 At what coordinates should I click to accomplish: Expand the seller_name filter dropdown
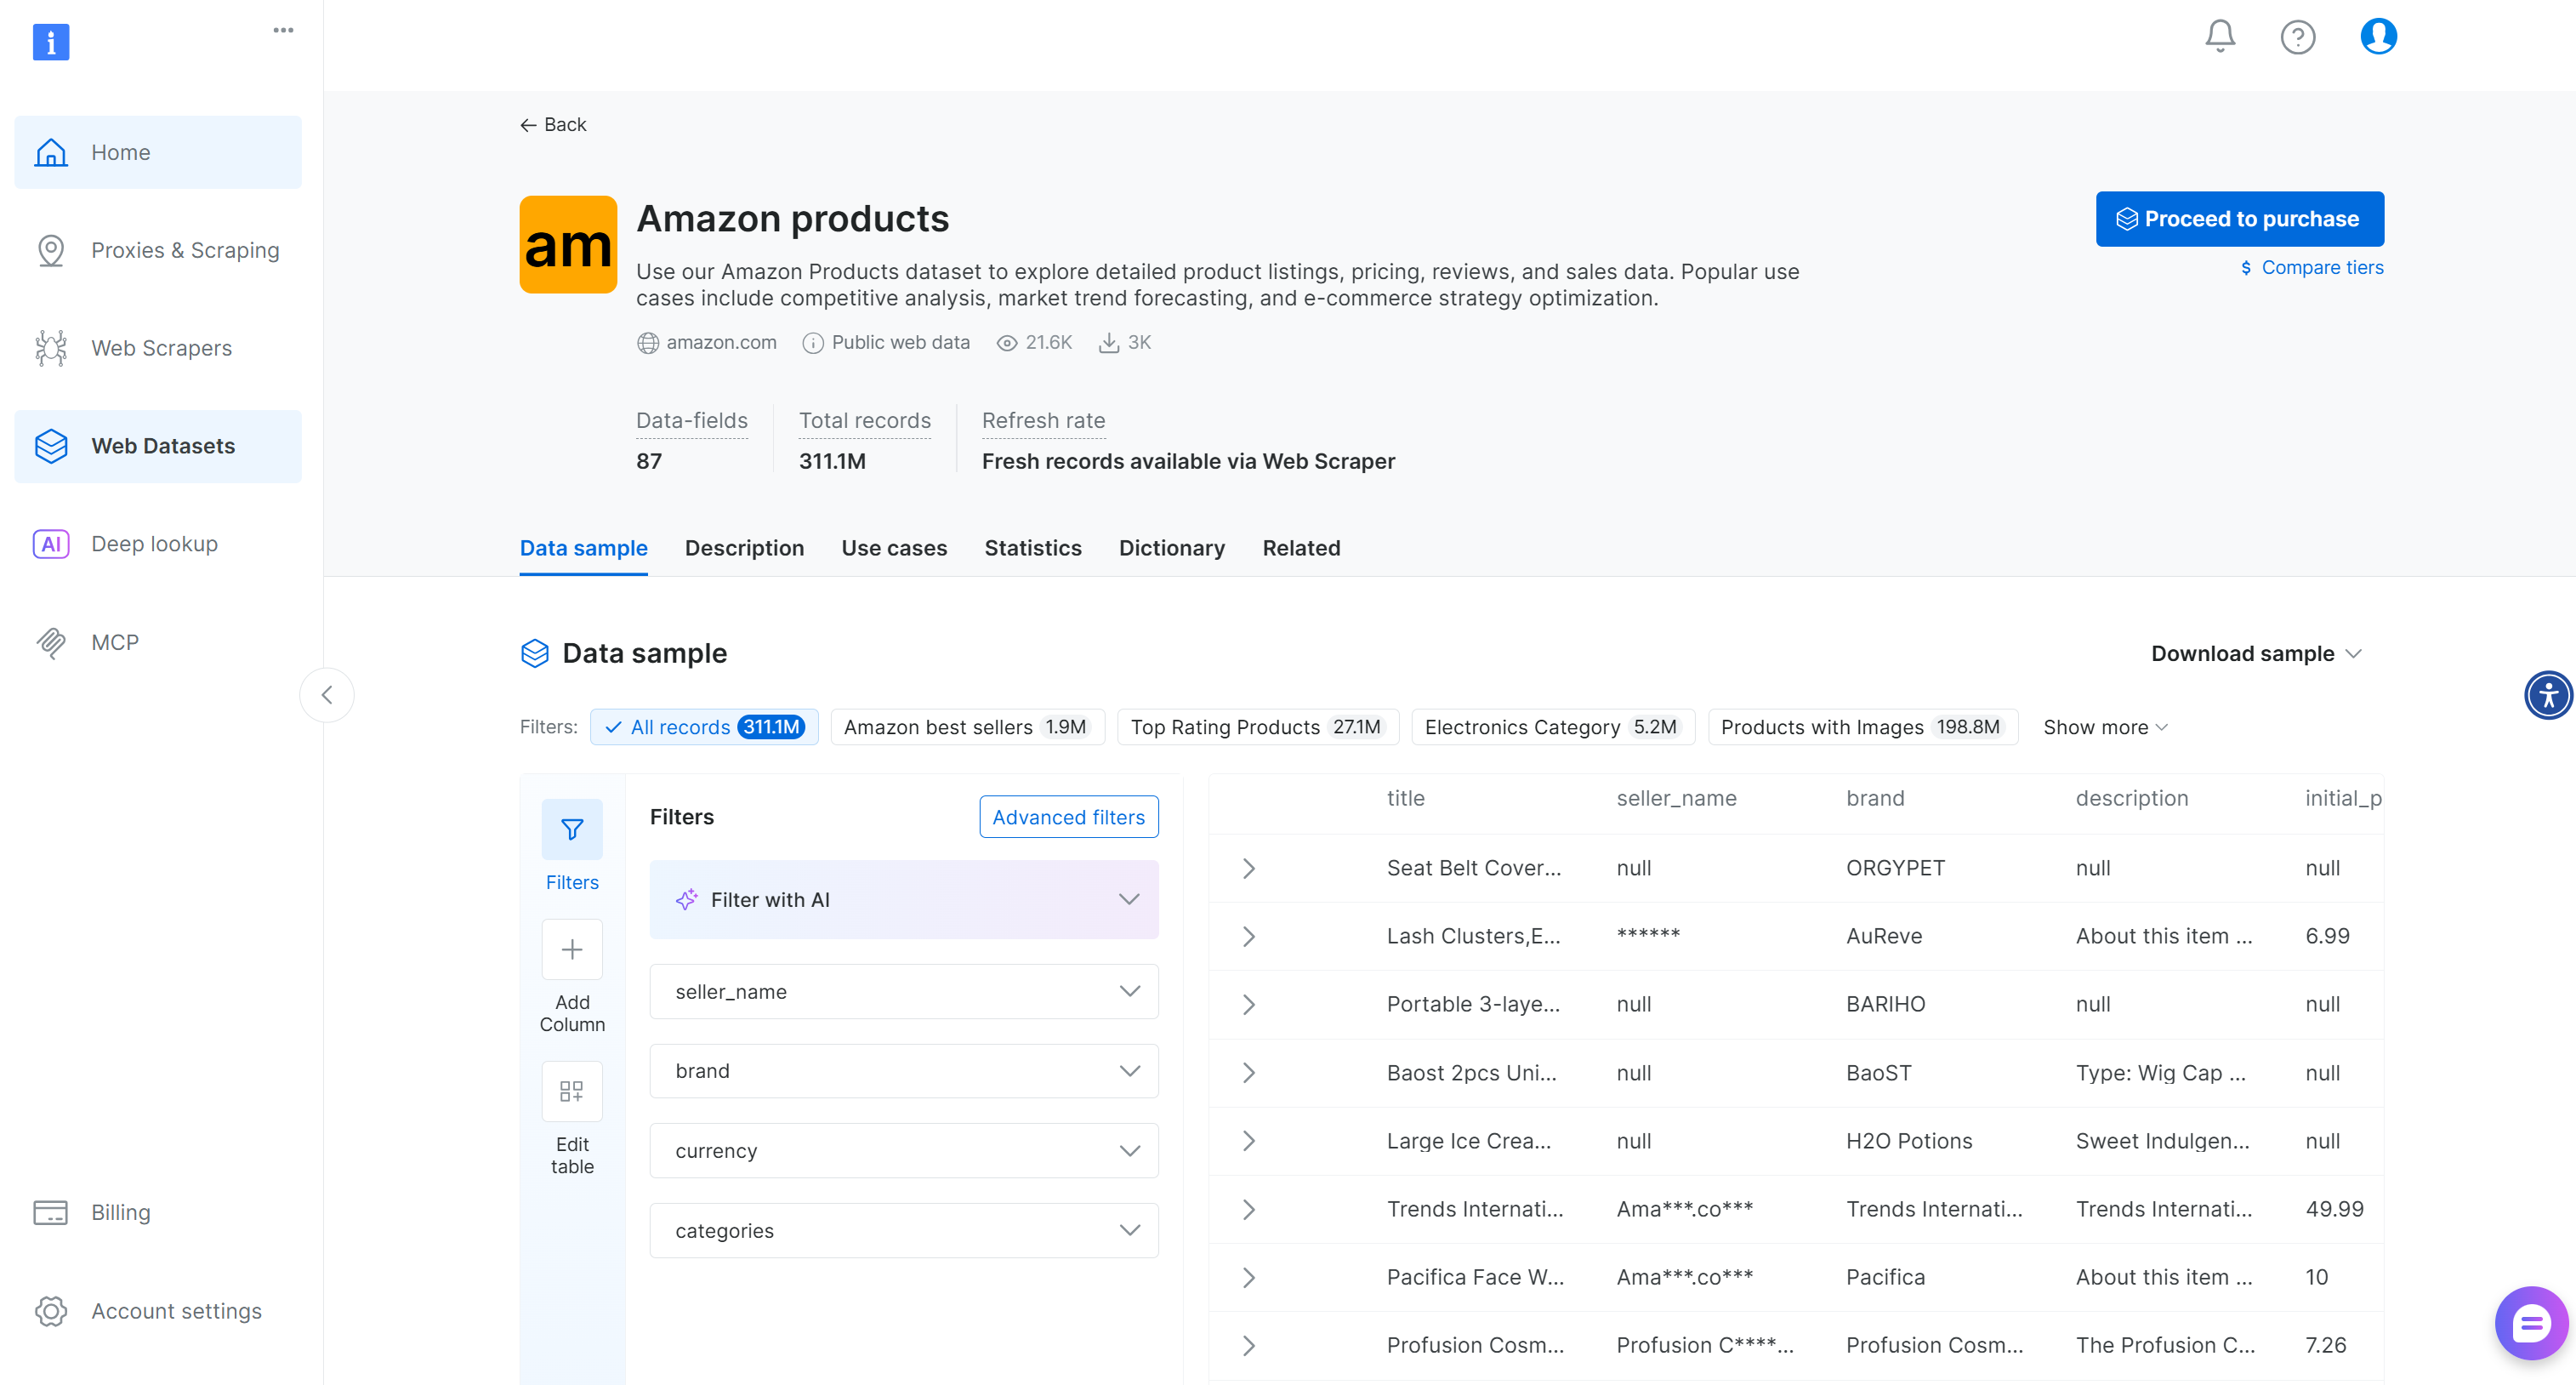point(902,991)
